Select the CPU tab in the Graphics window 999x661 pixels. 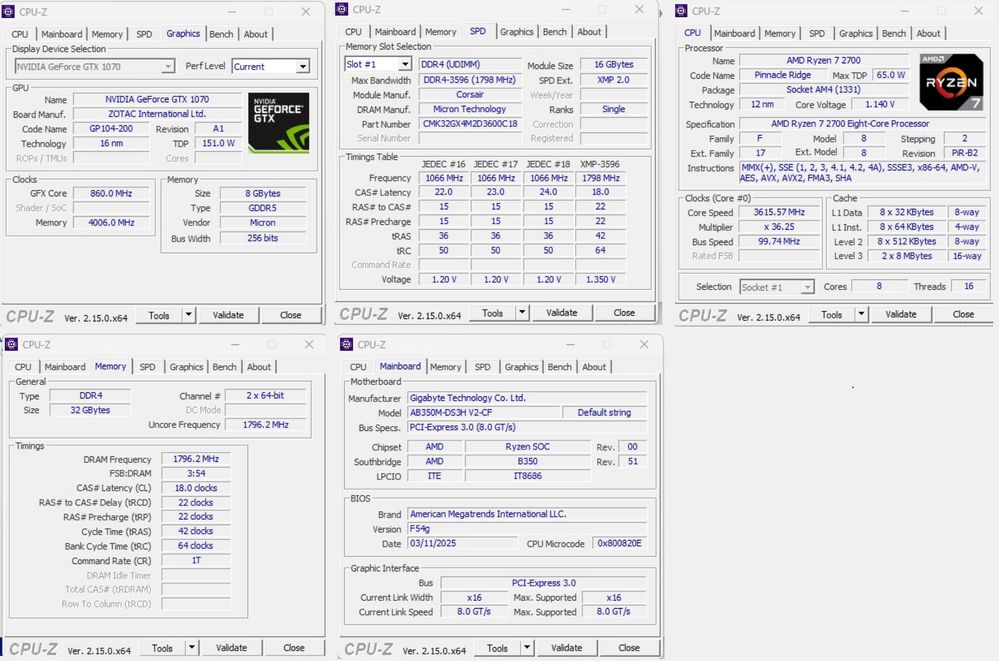click(x=20, y=34)
